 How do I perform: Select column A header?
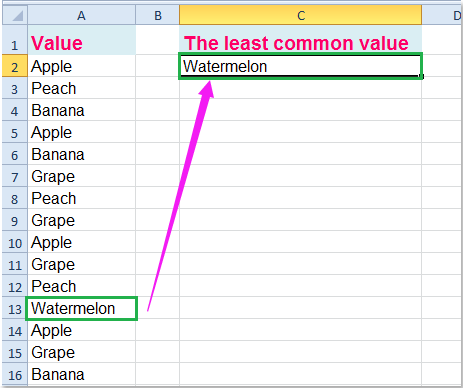tap(81, 15)
